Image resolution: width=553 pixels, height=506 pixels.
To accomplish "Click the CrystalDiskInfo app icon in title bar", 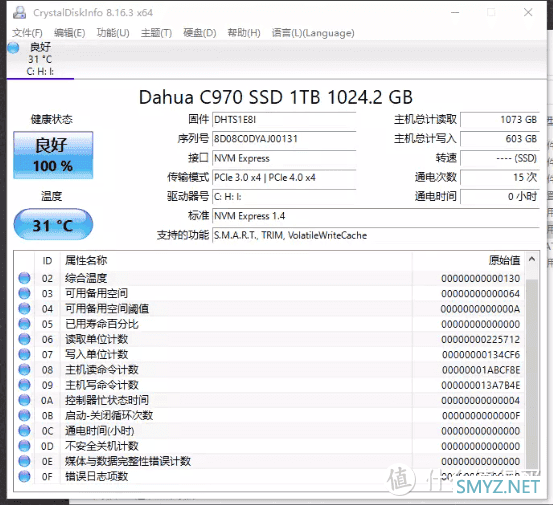I will coord(19,13).
